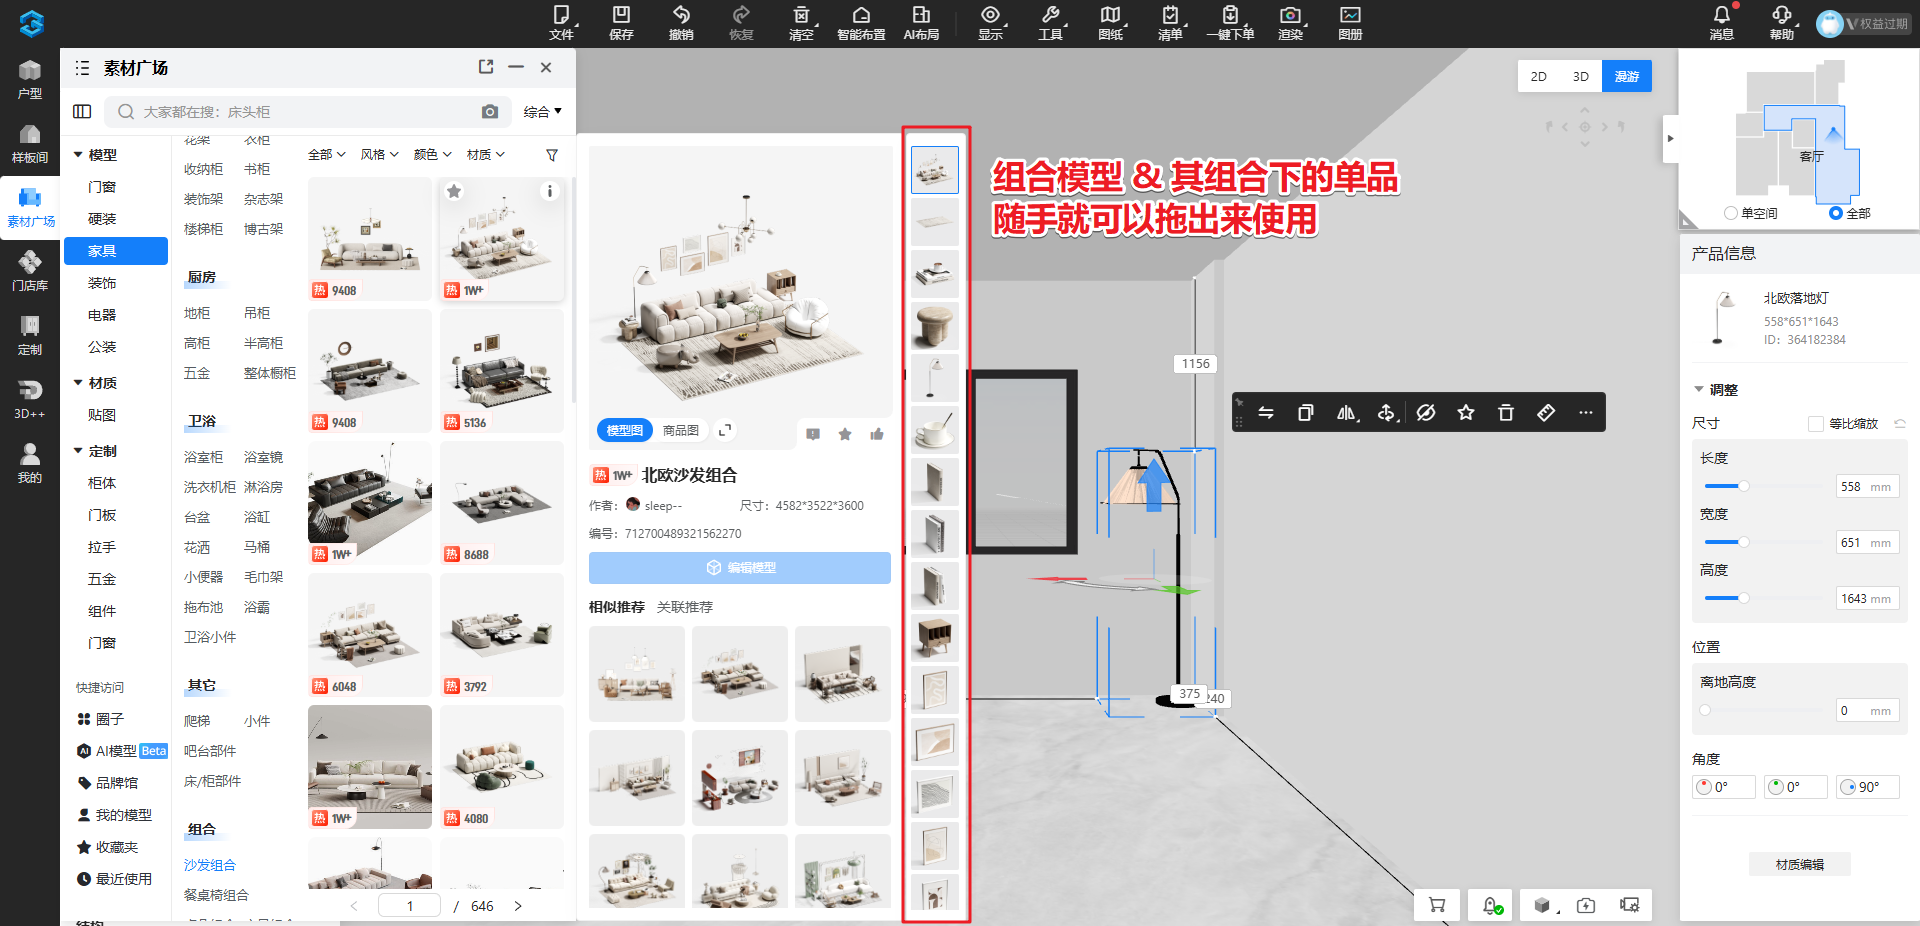Adjust the 宽度 width slider
Screen dimensions: 1920x926
tap(1743, 542)
